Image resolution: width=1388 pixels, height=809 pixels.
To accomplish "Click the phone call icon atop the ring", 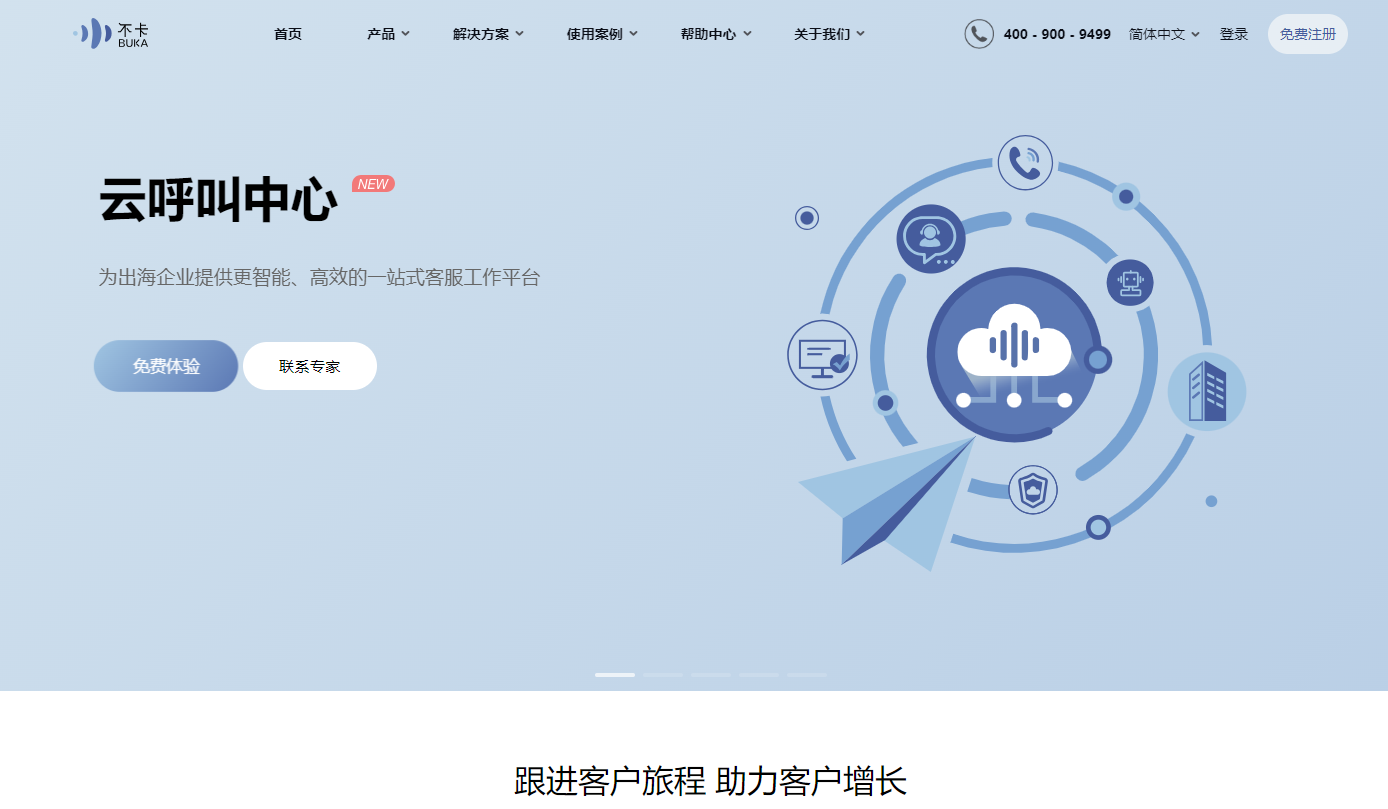I will click(x=1025, y=162).
